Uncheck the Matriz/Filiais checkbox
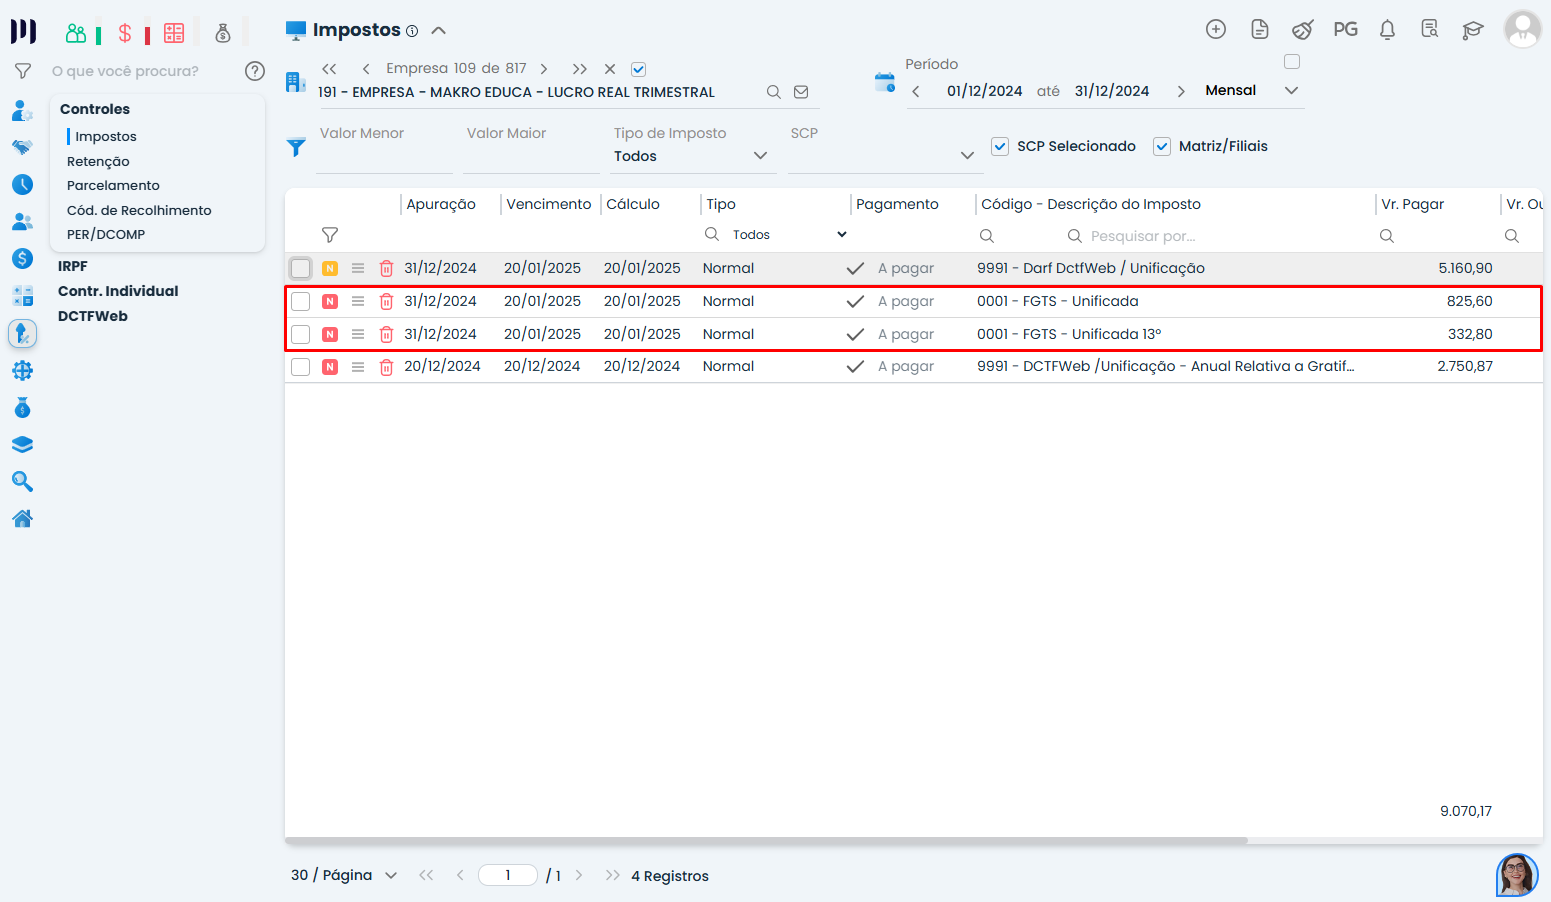 point(1162,146)
